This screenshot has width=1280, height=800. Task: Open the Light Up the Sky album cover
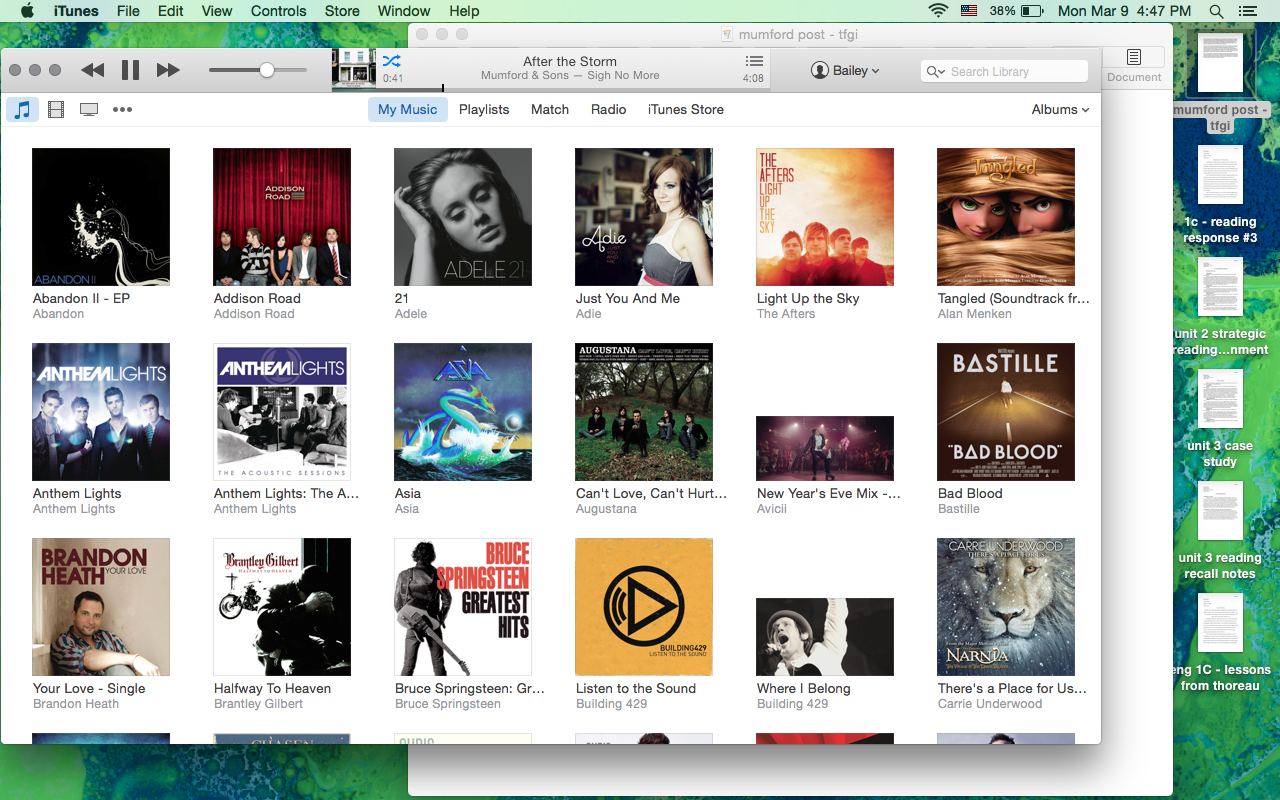(x=825, y=217)
